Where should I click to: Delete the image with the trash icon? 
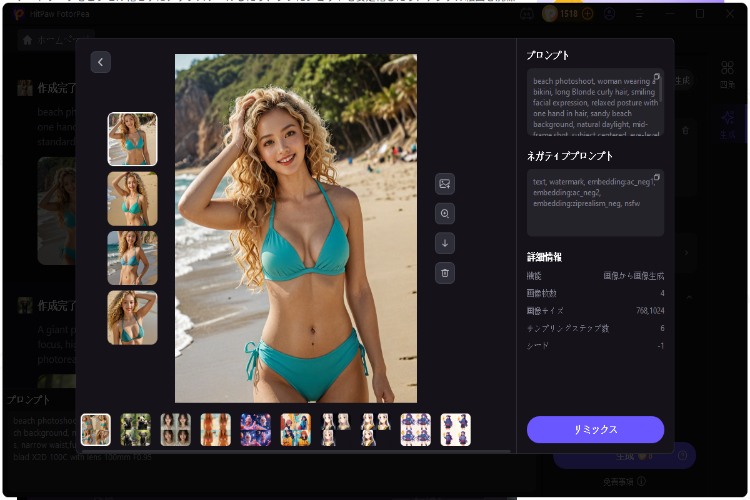pyautogui.click(x=445, y=273)
